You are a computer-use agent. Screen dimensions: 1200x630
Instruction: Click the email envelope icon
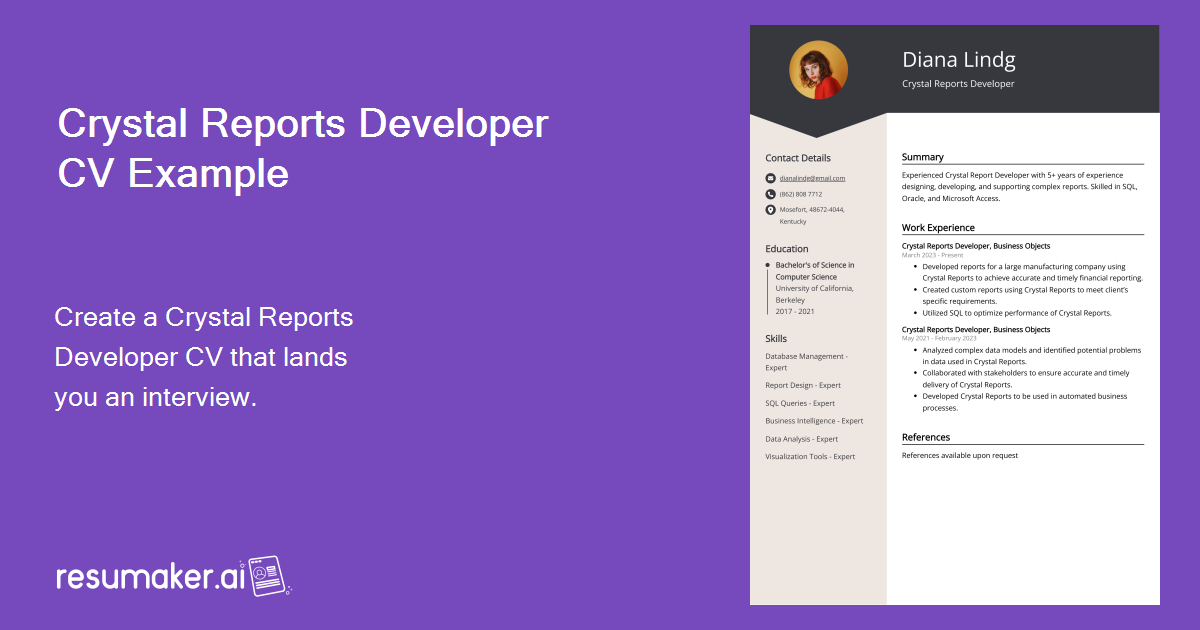click(769, 178)
